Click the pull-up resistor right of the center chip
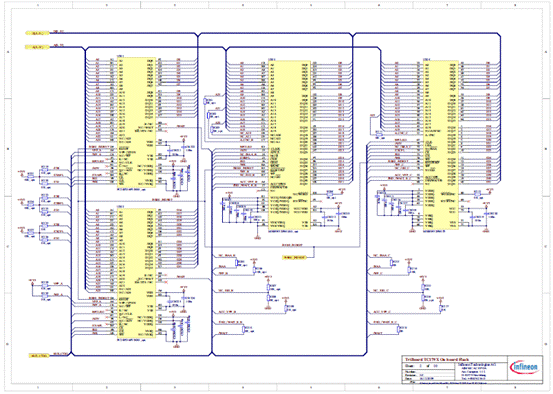 [x=329, y=194]
